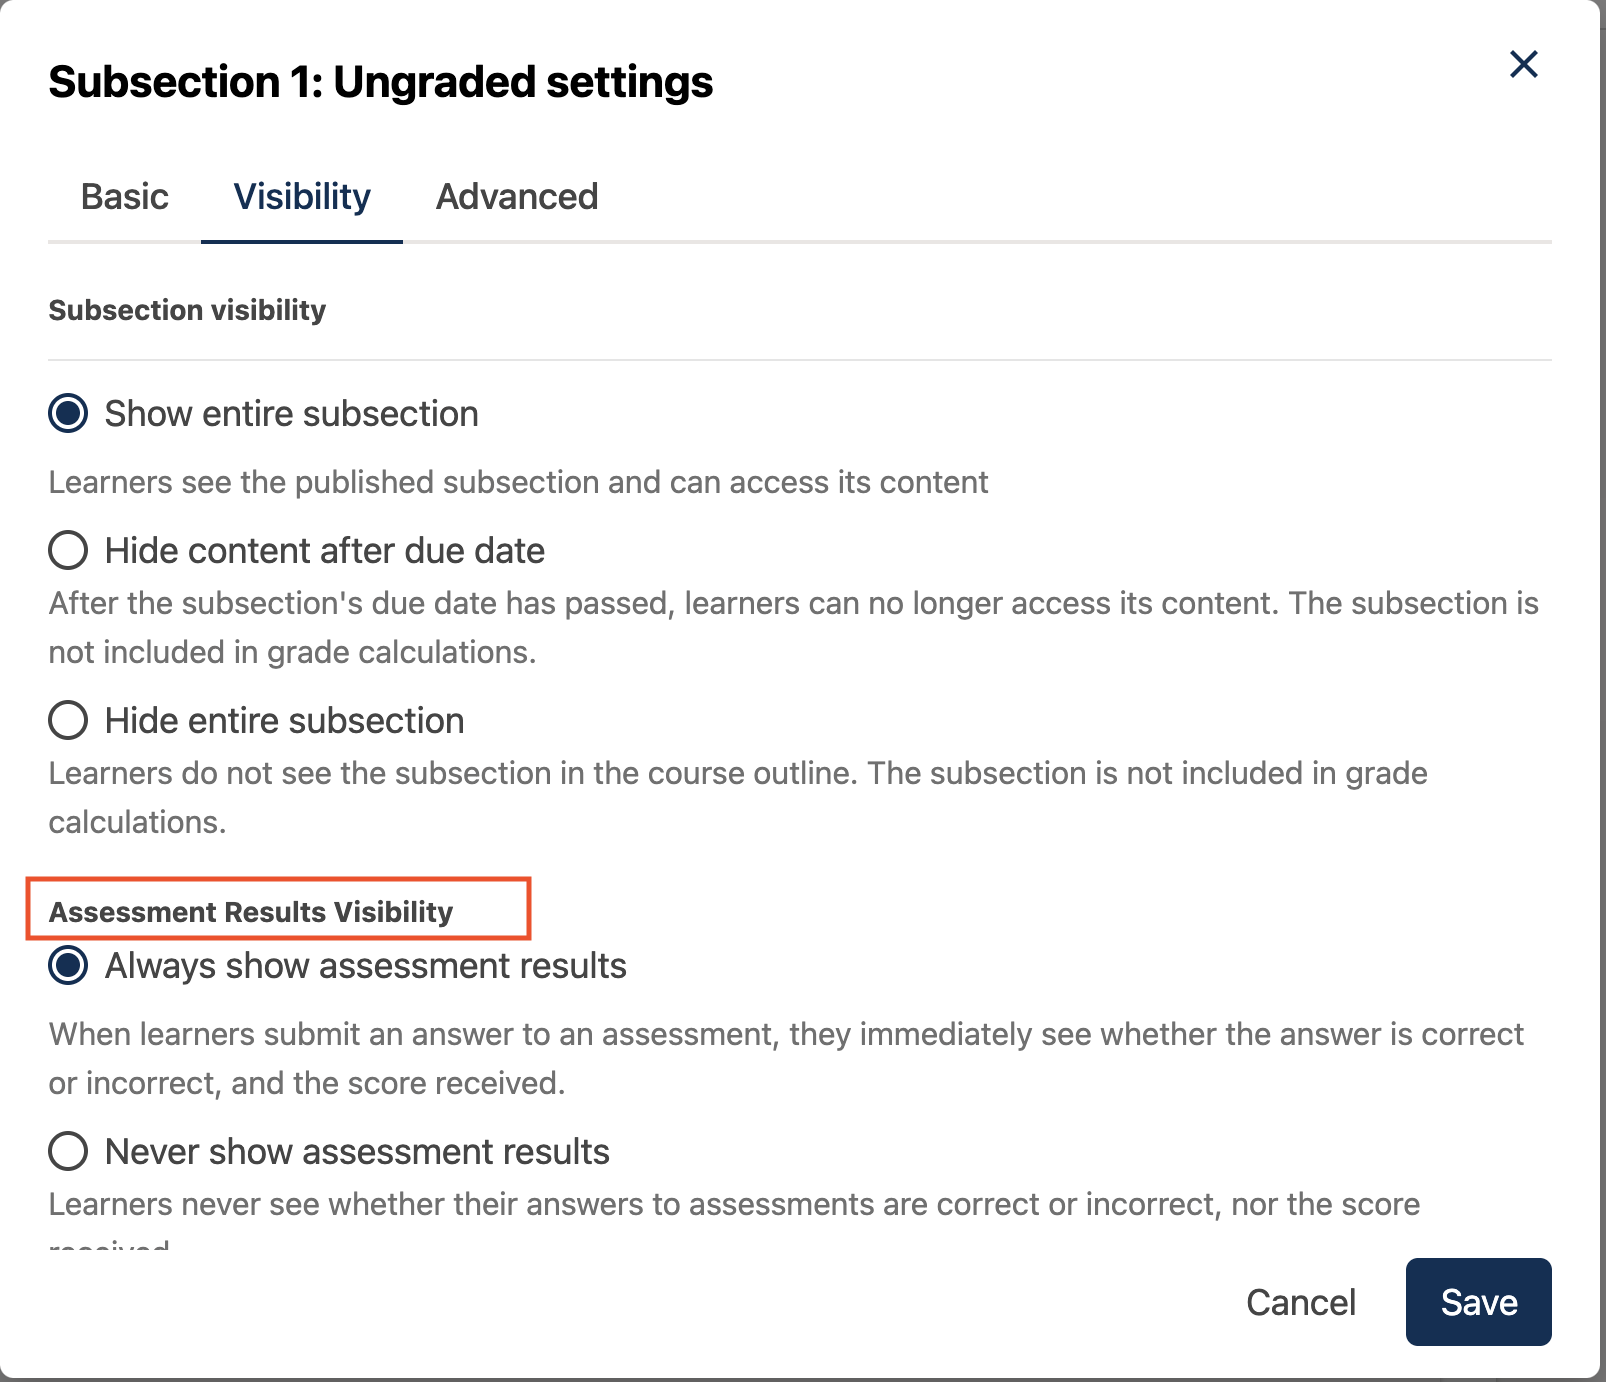The image size is (1606, 1382).
Task: Click the dialog title Subsection 1: Ungraded settings
Action: (380, 82)
